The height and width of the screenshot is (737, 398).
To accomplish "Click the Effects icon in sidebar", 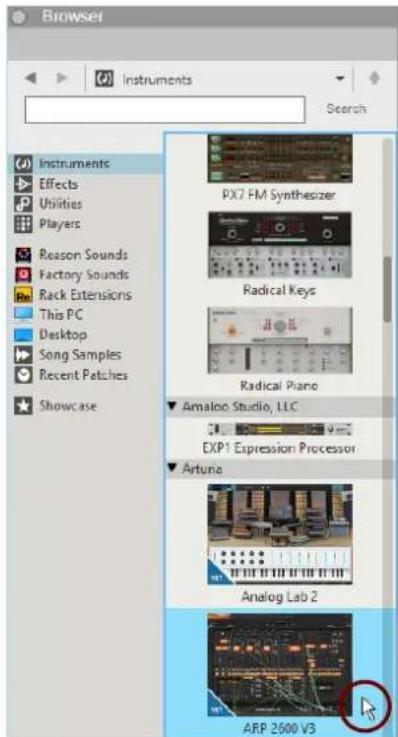I will point(23,184).
